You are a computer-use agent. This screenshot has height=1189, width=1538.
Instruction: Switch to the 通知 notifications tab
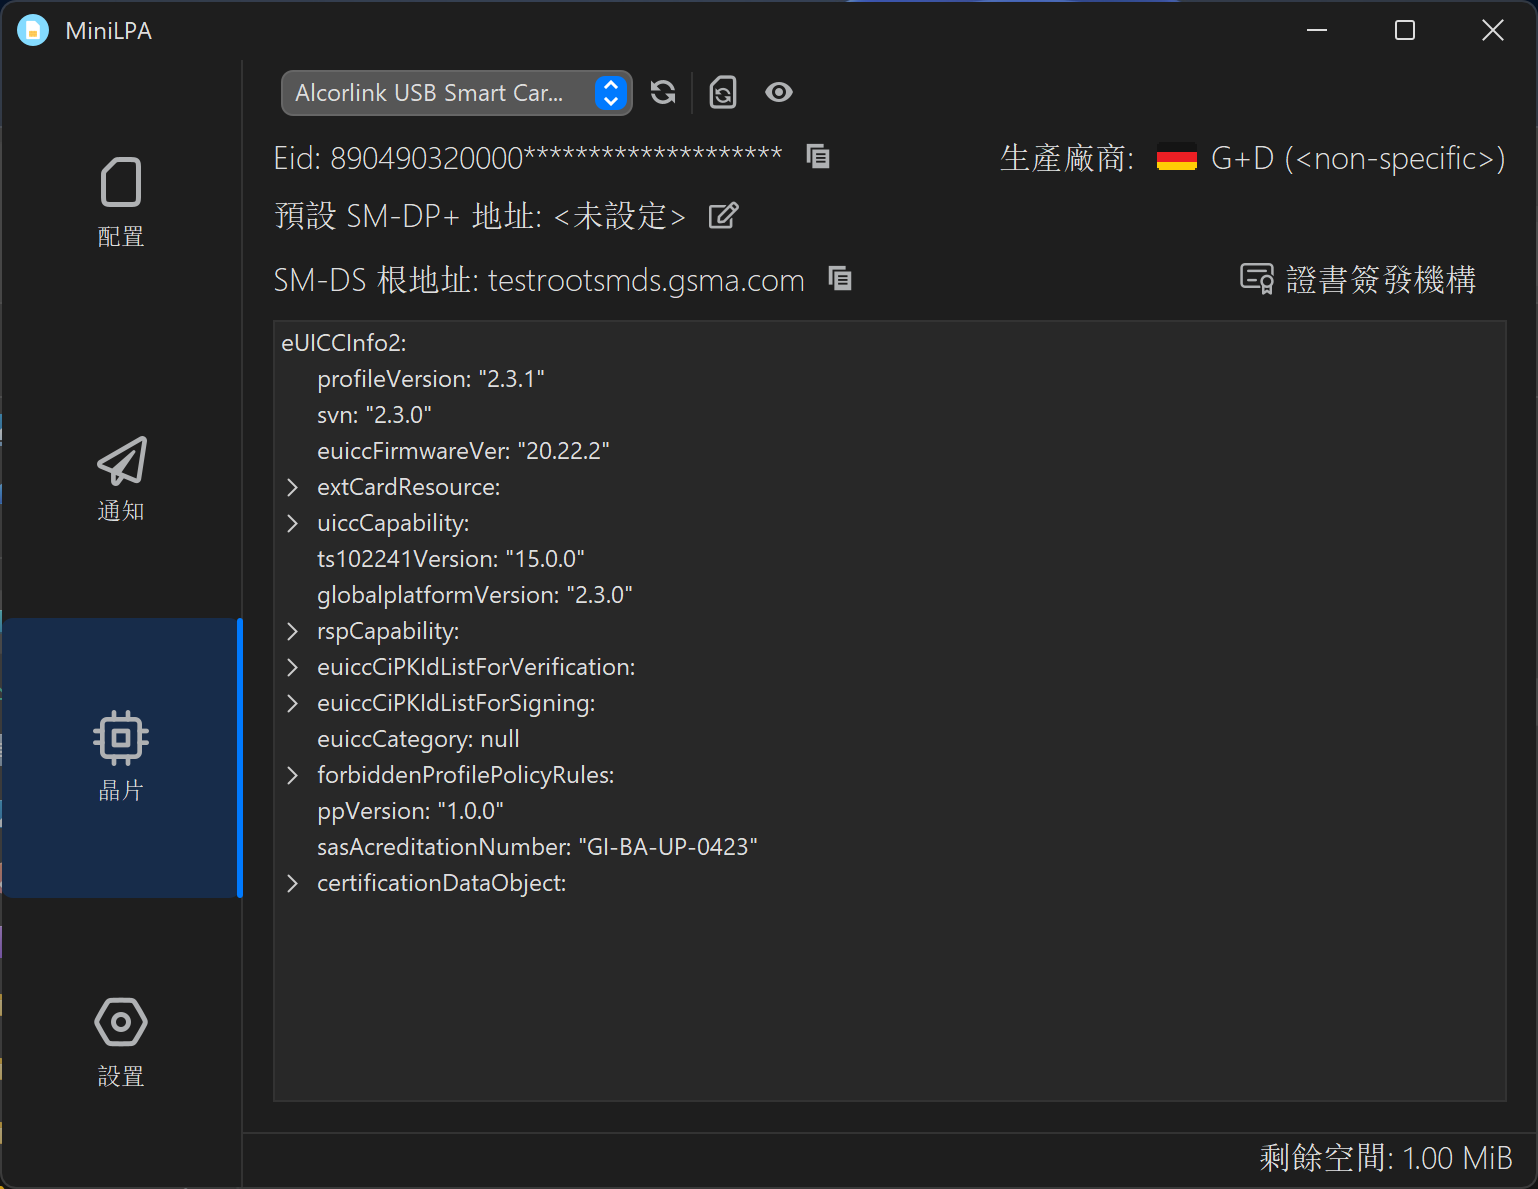[x=121, y=479]
